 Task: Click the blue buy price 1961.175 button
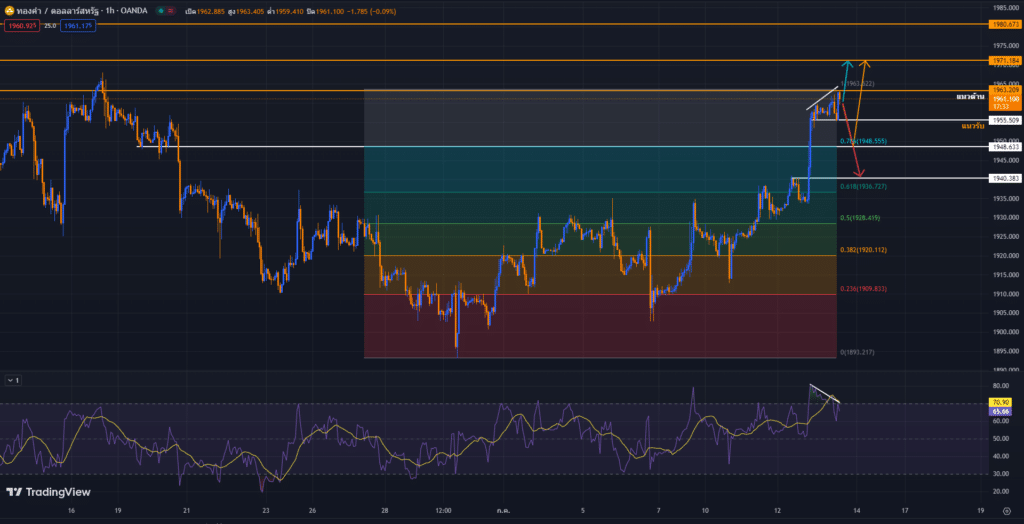77,25
